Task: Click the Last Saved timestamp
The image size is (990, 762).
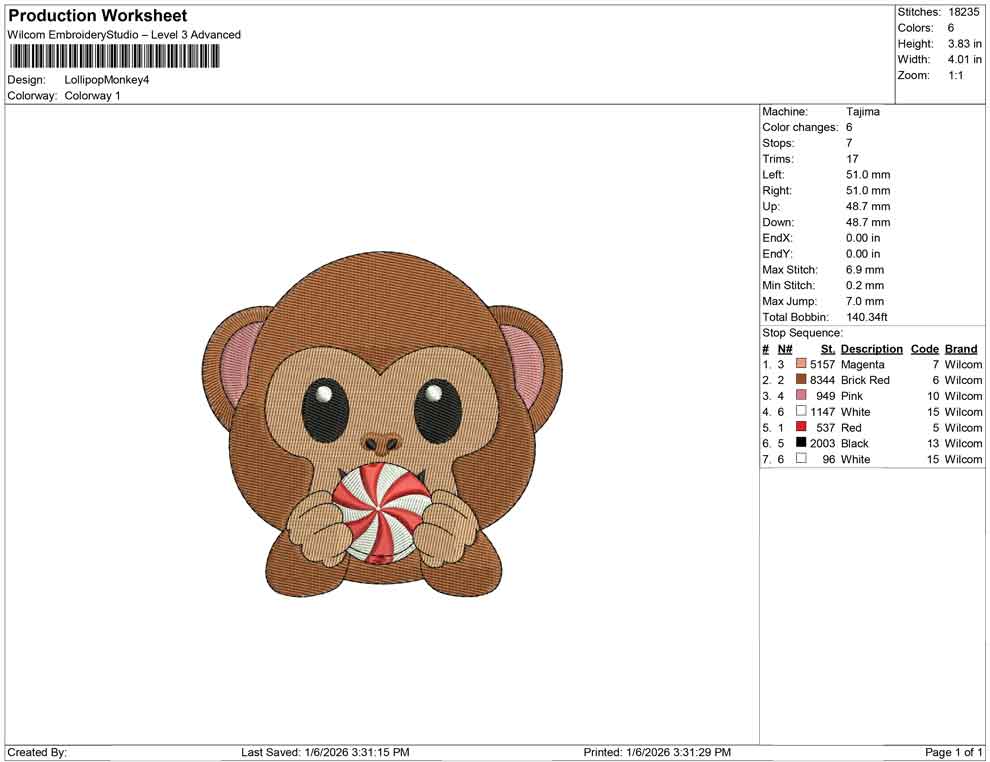Action: coord(324,752)
